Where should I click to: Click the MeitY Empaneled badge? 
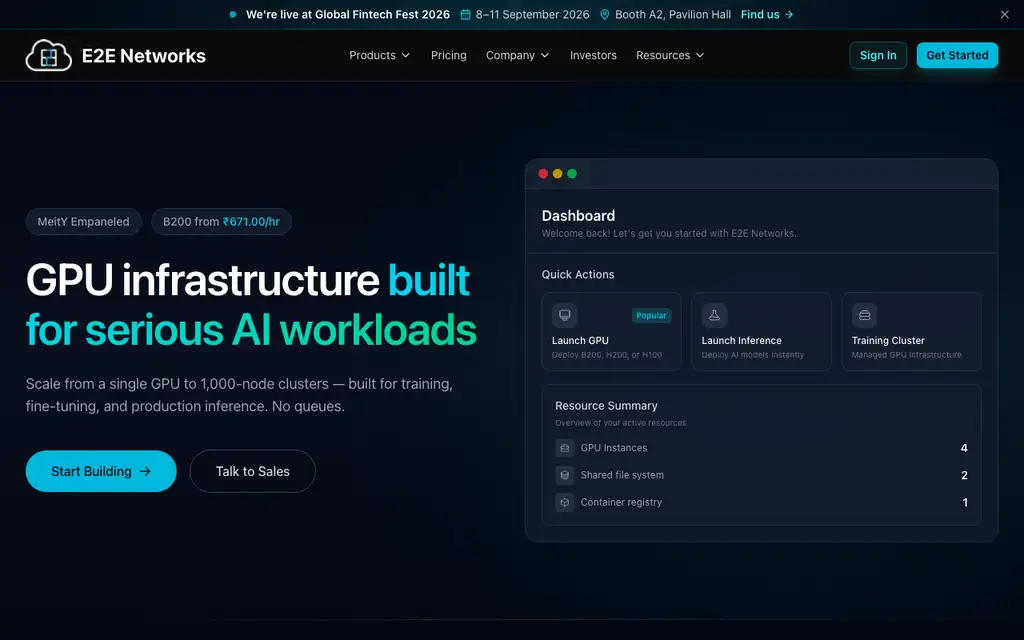(84, 221)
